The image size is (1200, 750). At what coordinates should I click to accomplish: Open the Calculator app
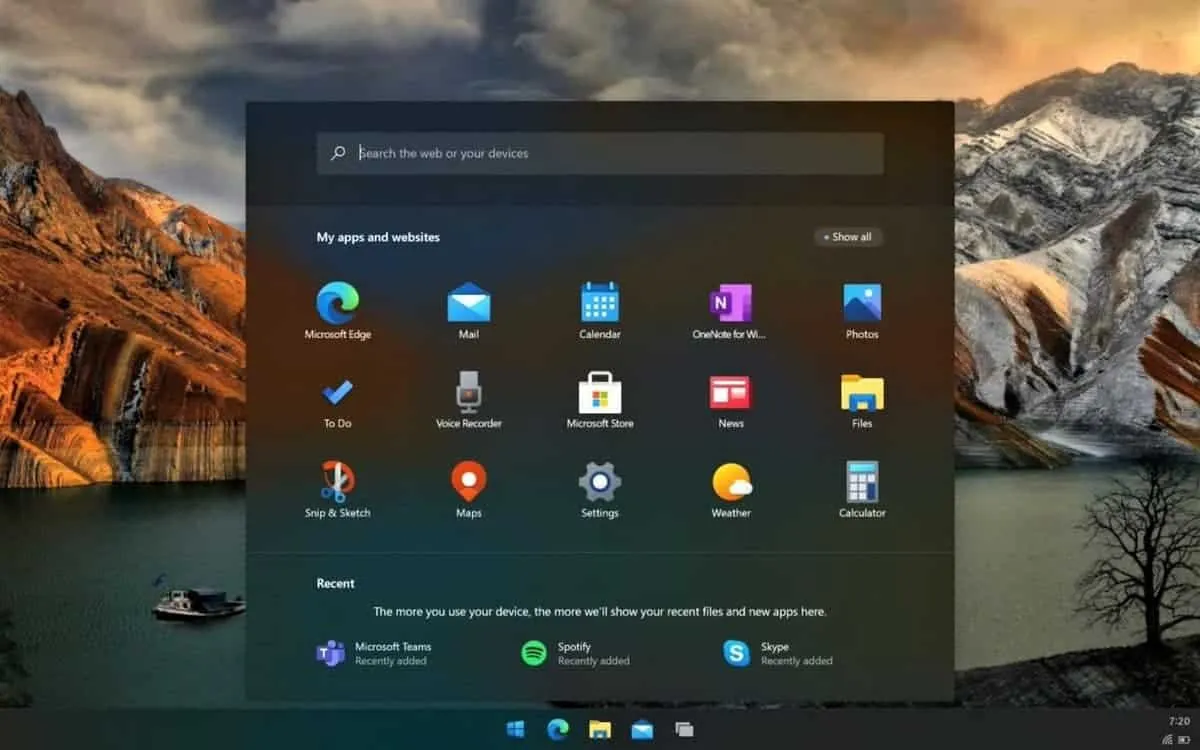[861, 482]
